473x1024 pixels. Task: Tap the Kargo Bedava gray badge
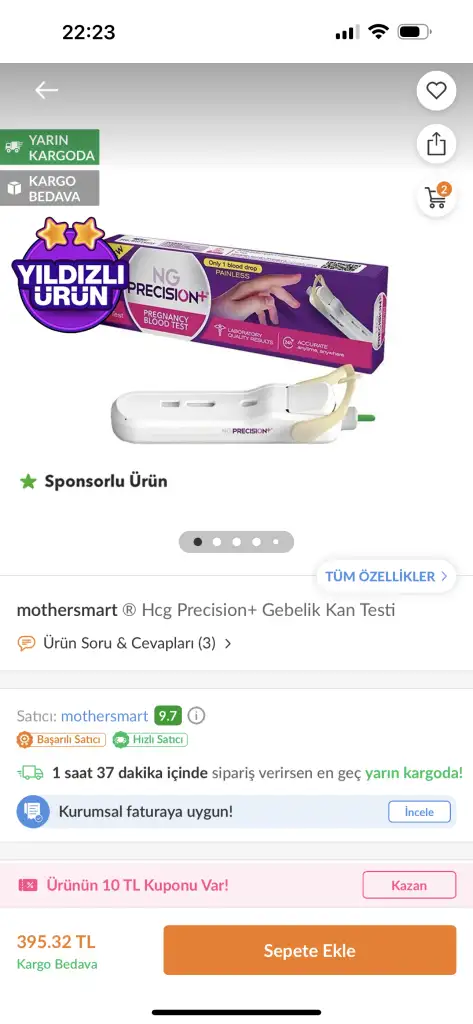(50, 189)
